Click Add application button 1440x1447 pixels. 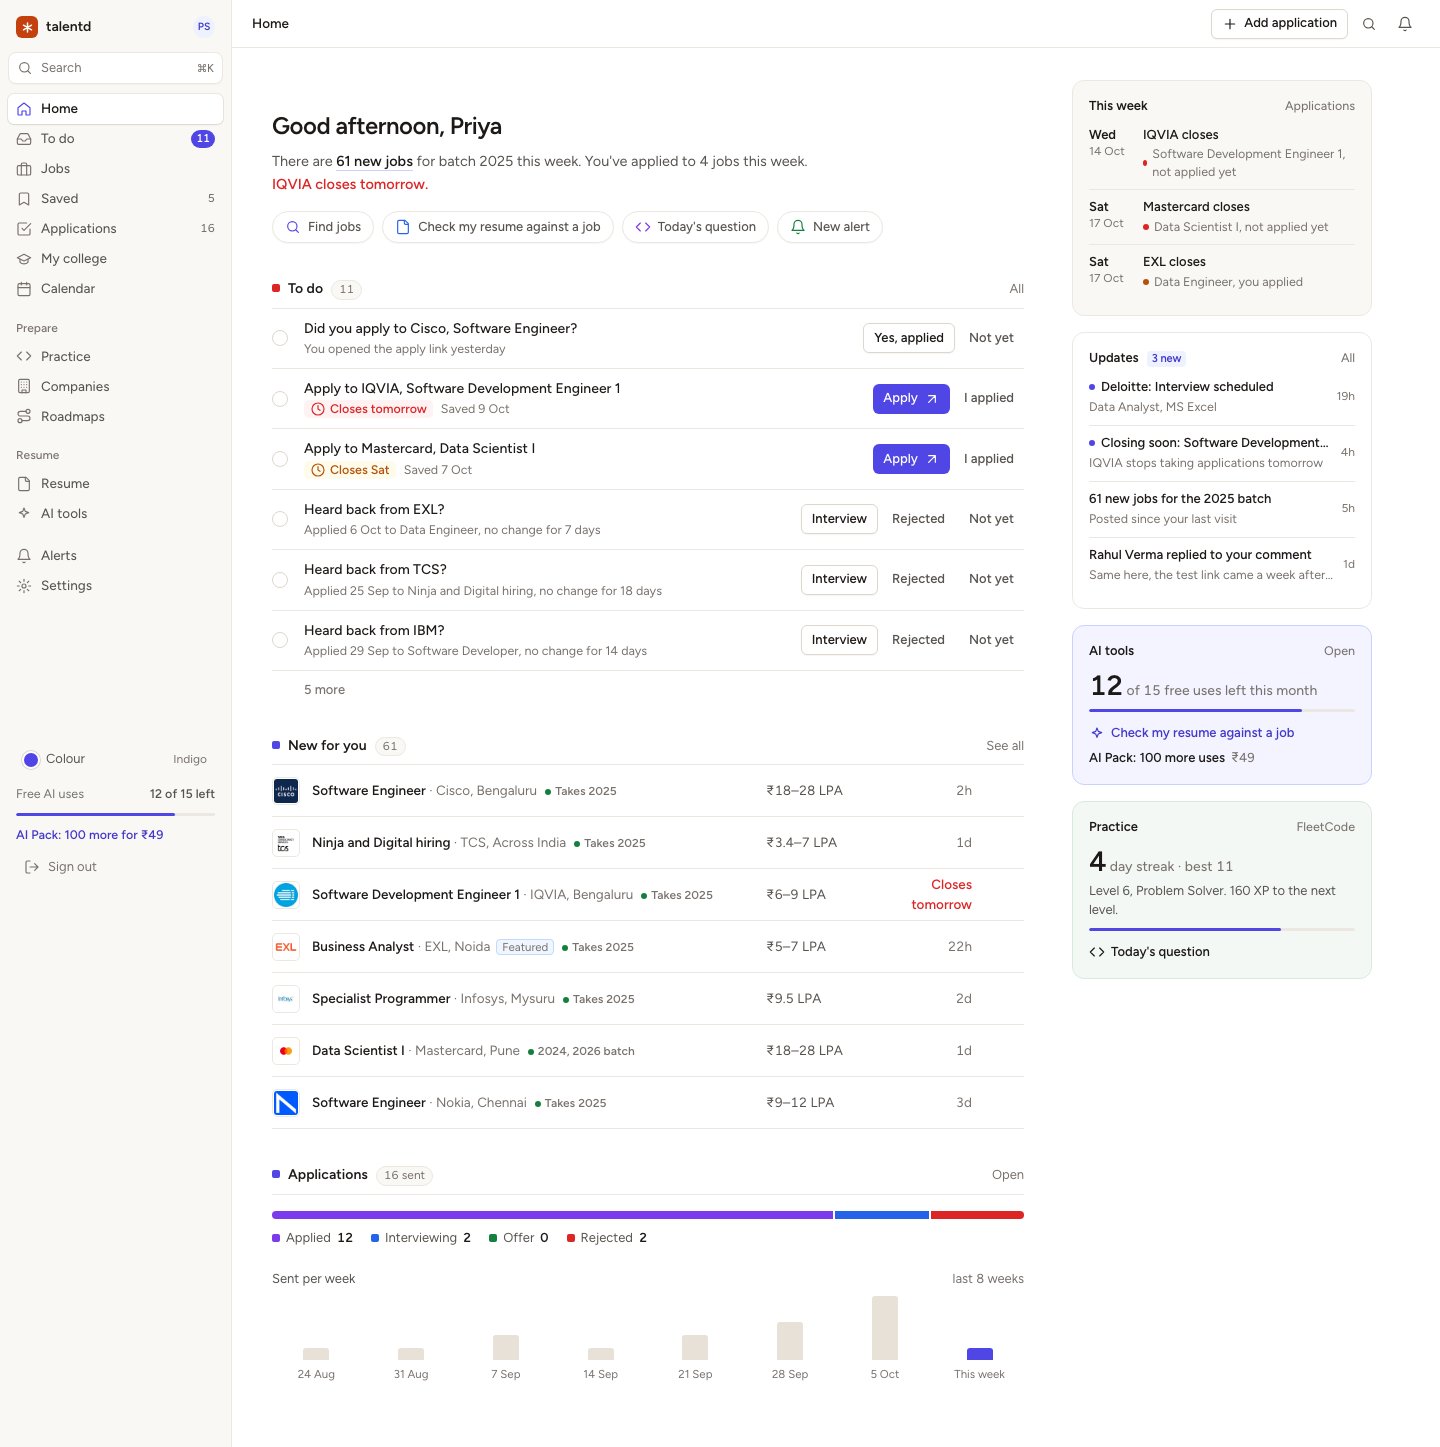[x=1279, y=24]
